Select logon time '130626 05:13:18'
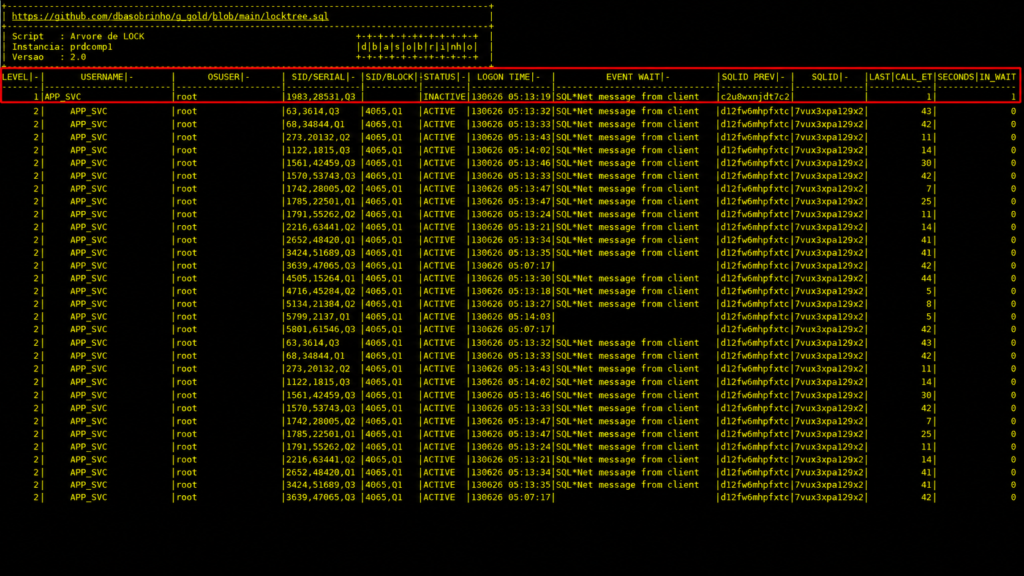 [511, 291]
